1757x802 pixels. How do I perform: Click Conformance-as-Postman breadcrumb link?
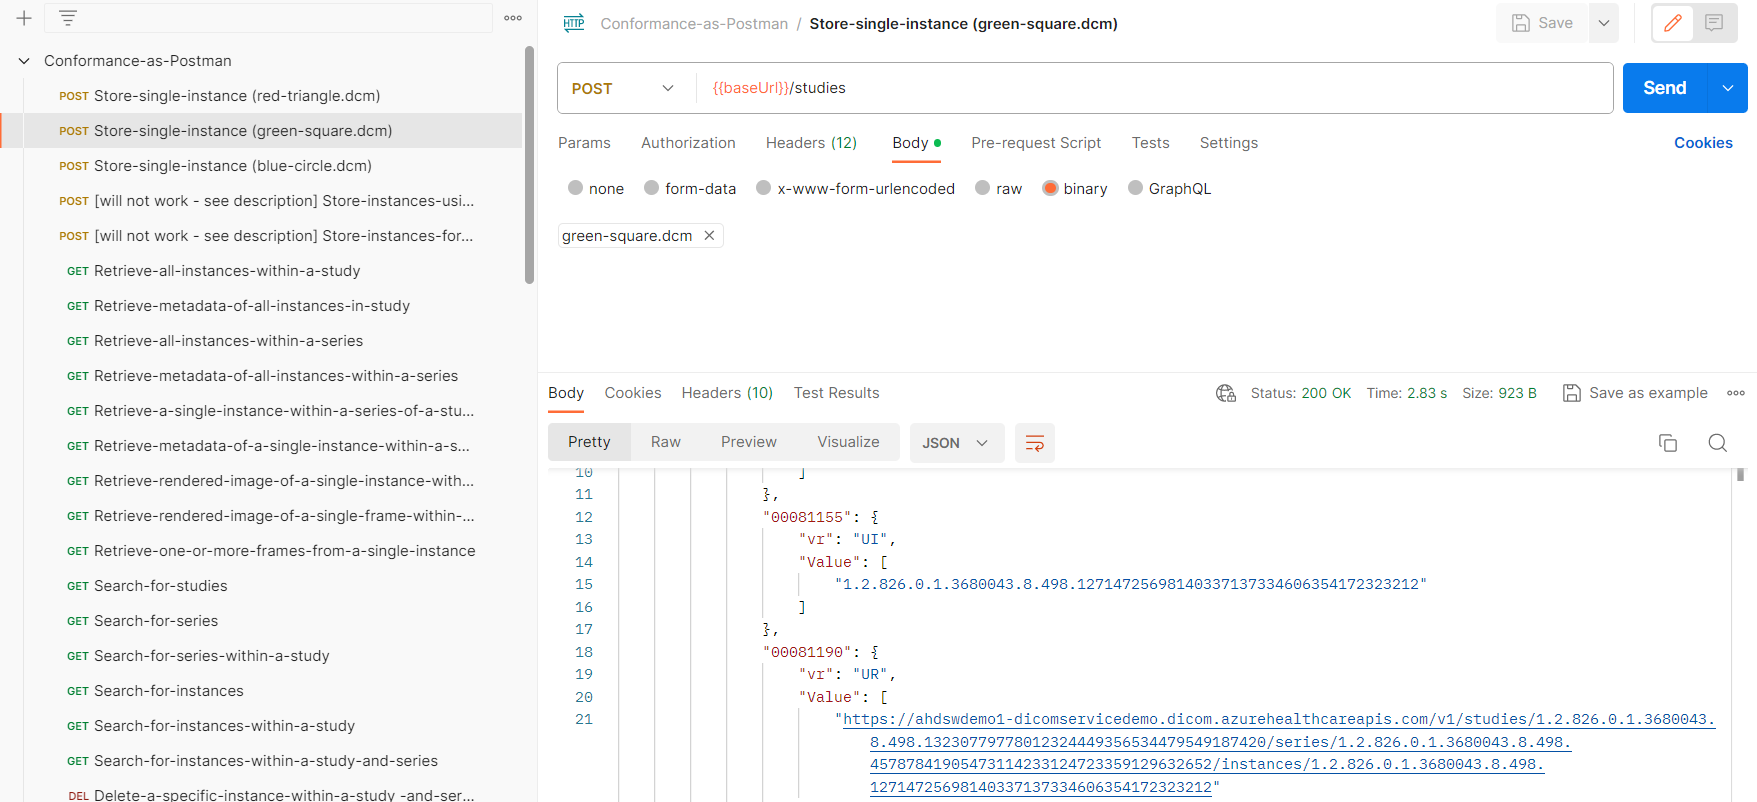click(x=694, y=24)
